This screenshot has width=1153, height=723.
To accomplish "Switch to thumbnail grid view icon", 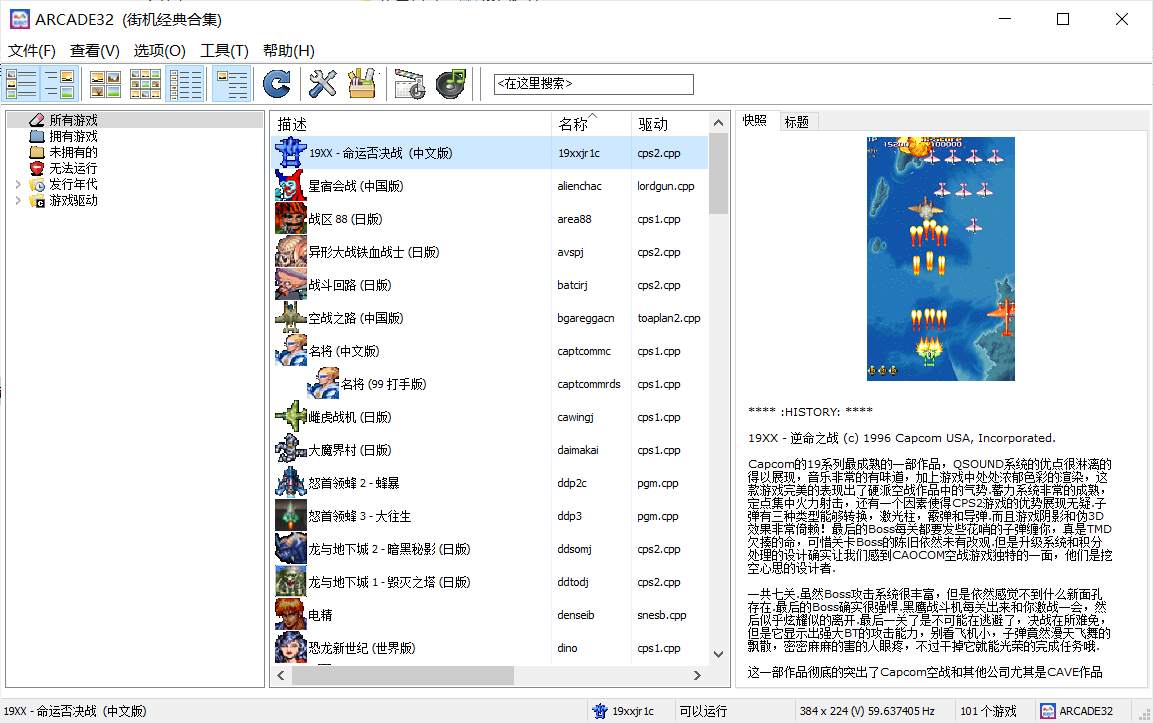I will click(105, 84).
